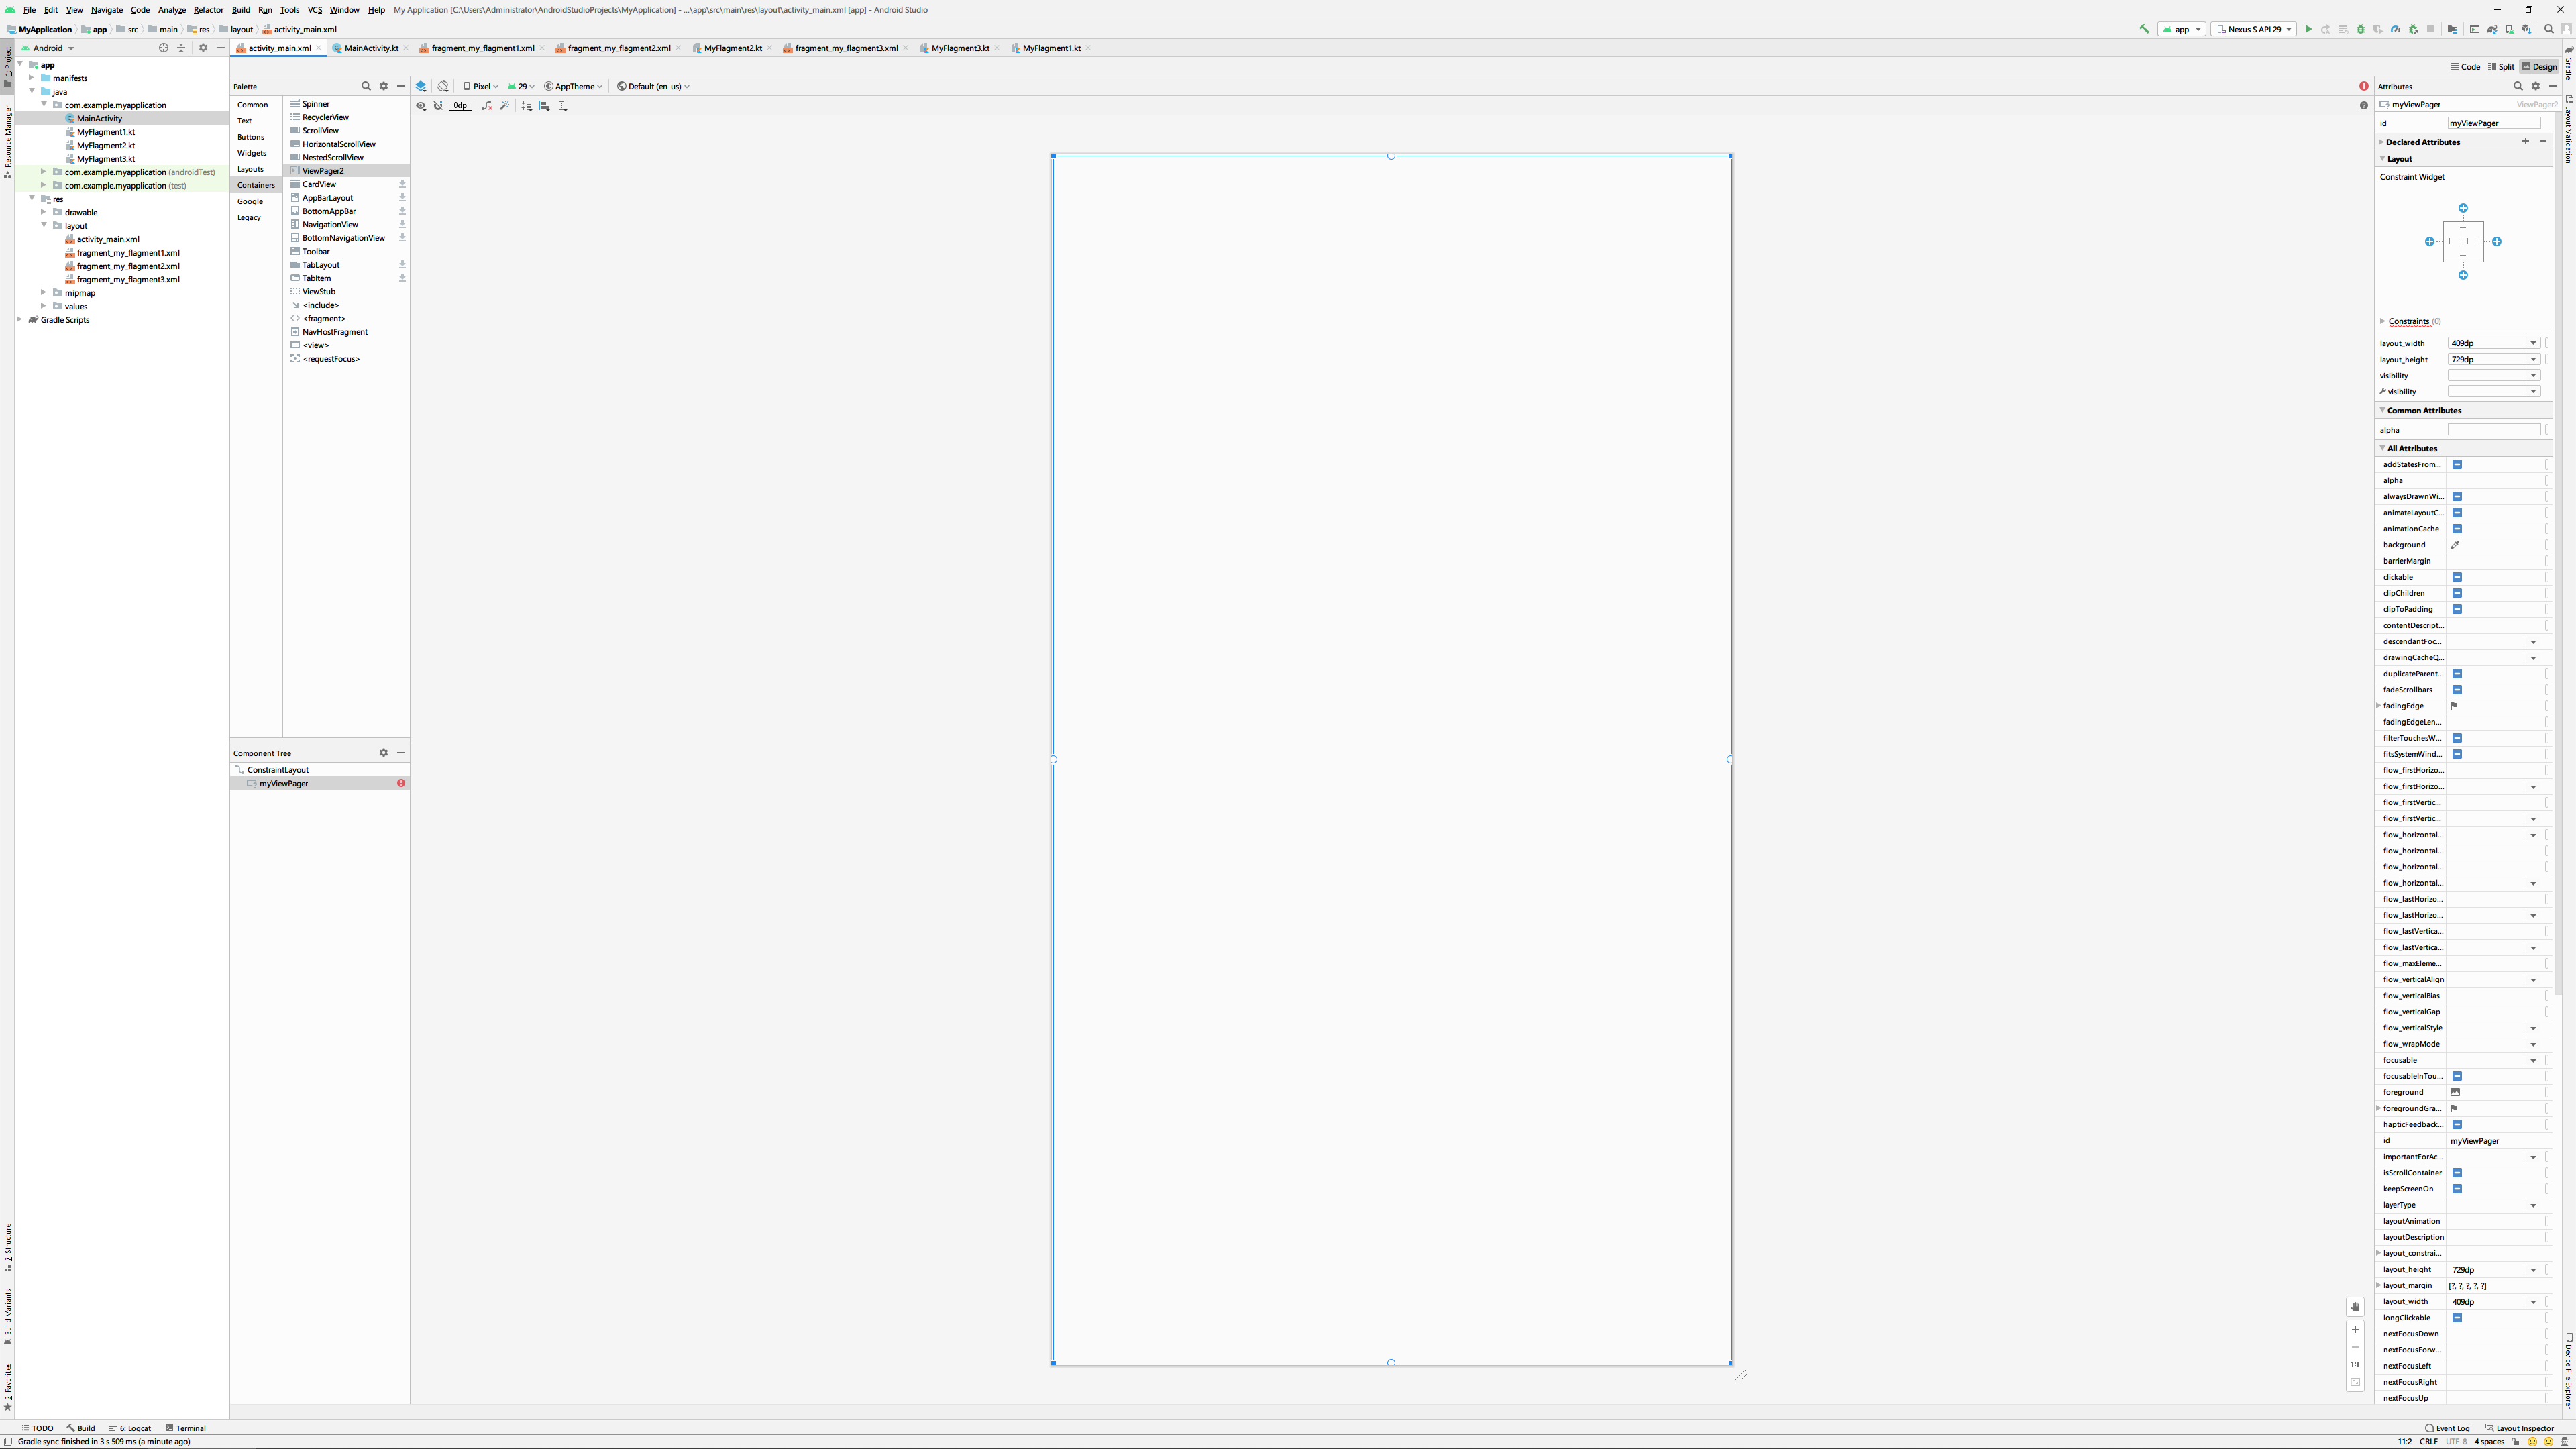Expand the Constraints section in Attributes

click(x=2382, y=321)
